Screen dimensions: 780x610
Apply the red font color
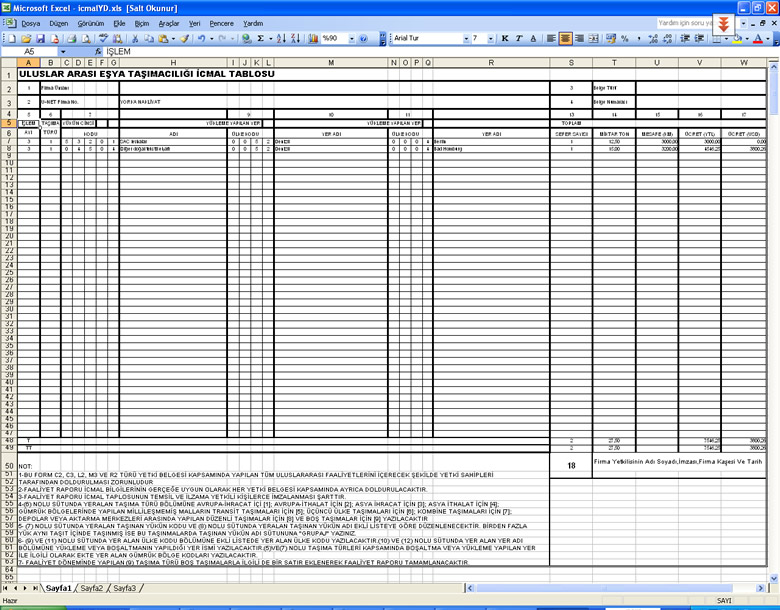tap(758, 38)
